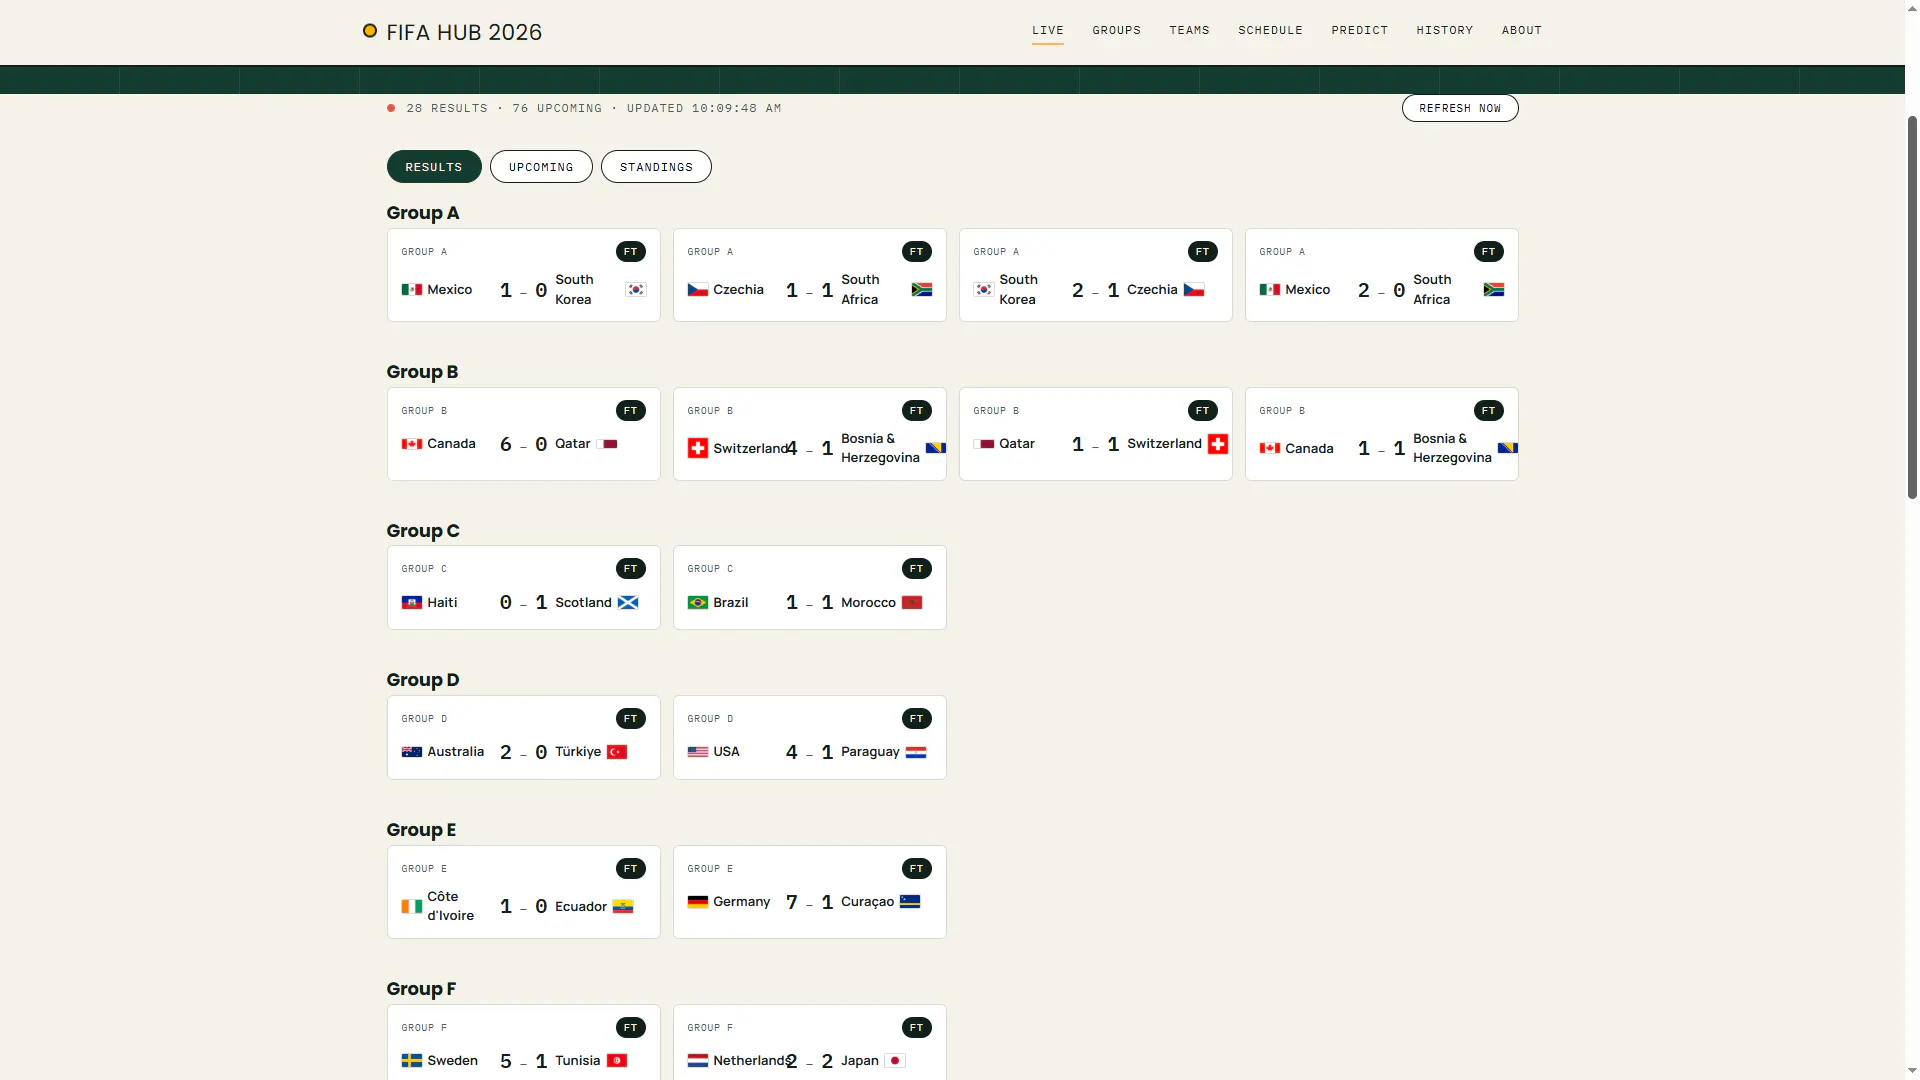This screenshot has width=1920, height=1080.
Task: Click Morocco flag in Group C card
Action: [912, 603]
